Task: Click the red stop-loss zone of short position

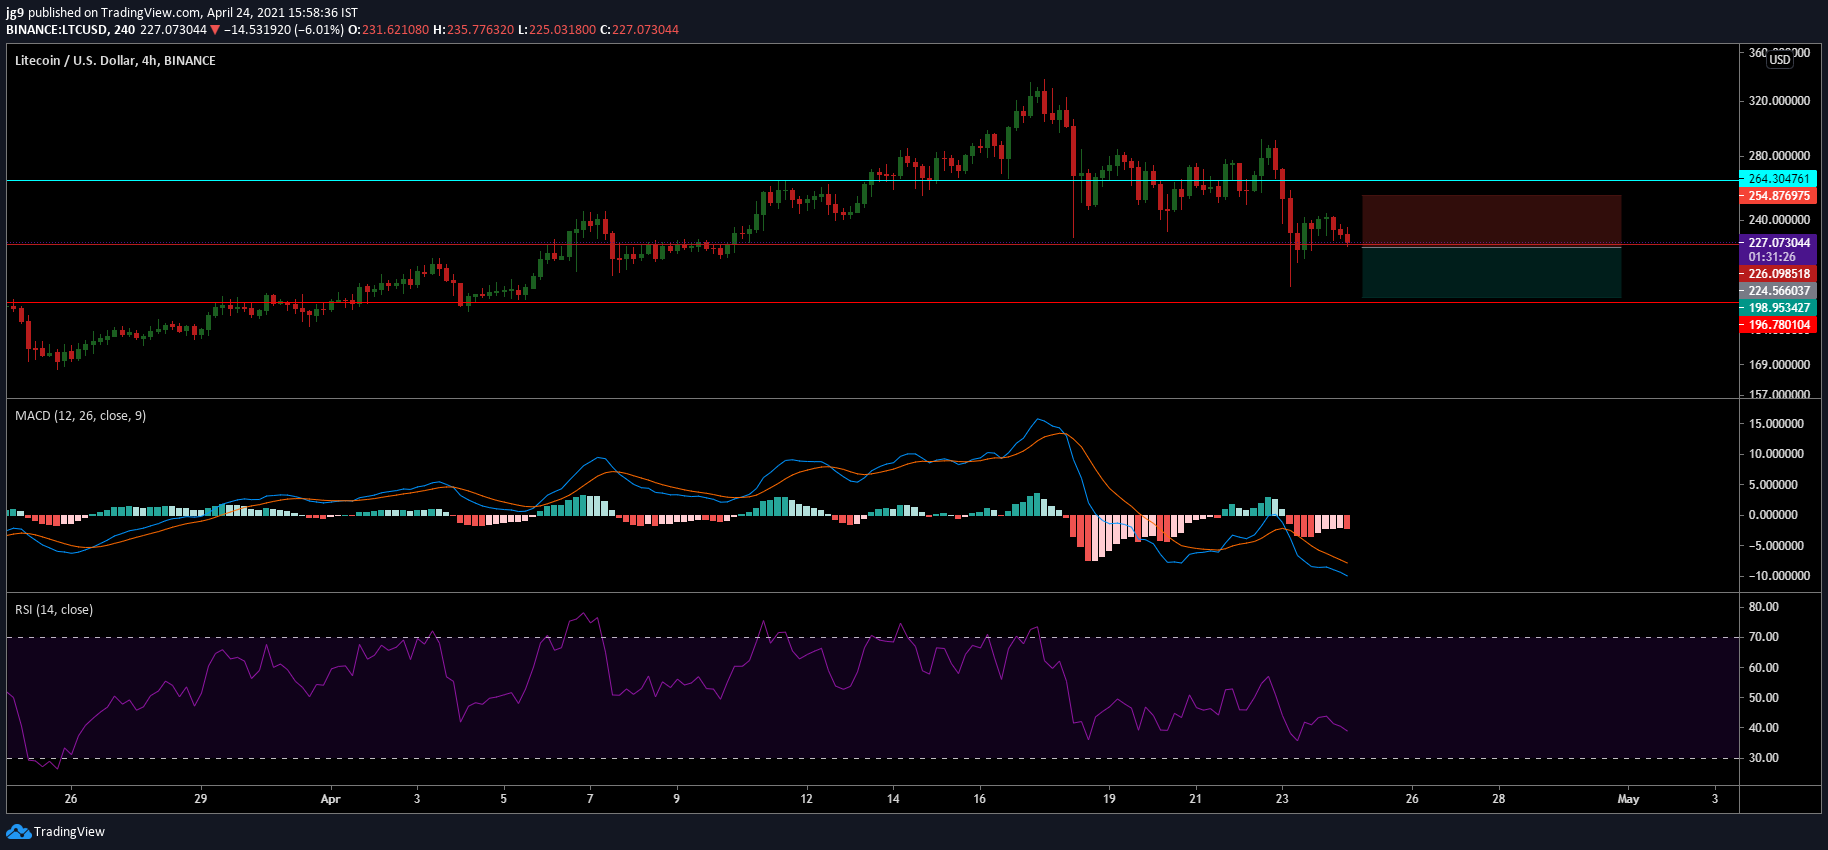Action: coord(1491,220)
